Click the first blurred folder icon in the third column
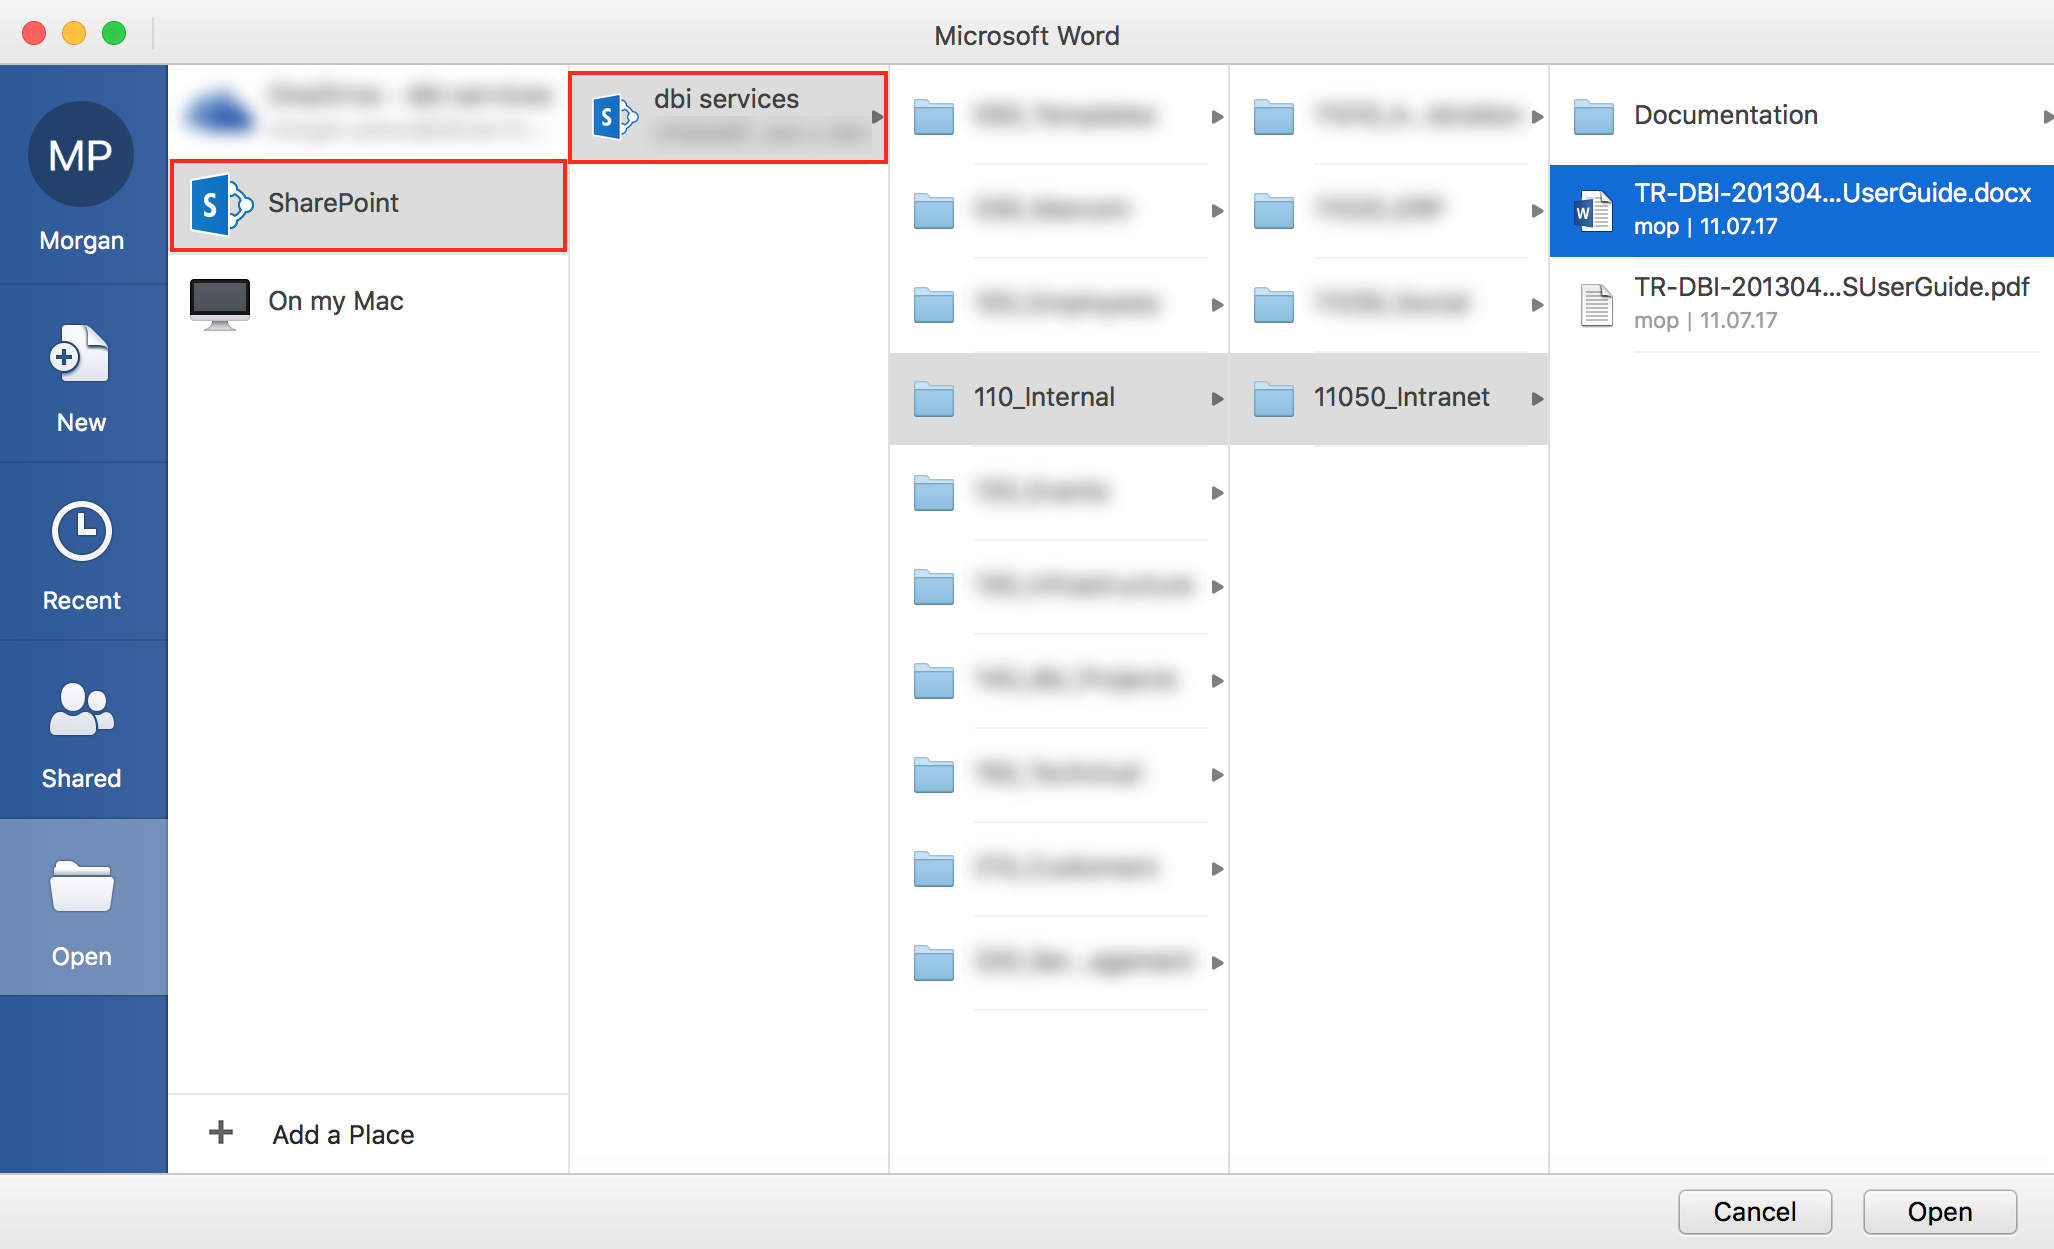 tap(933, 116)
